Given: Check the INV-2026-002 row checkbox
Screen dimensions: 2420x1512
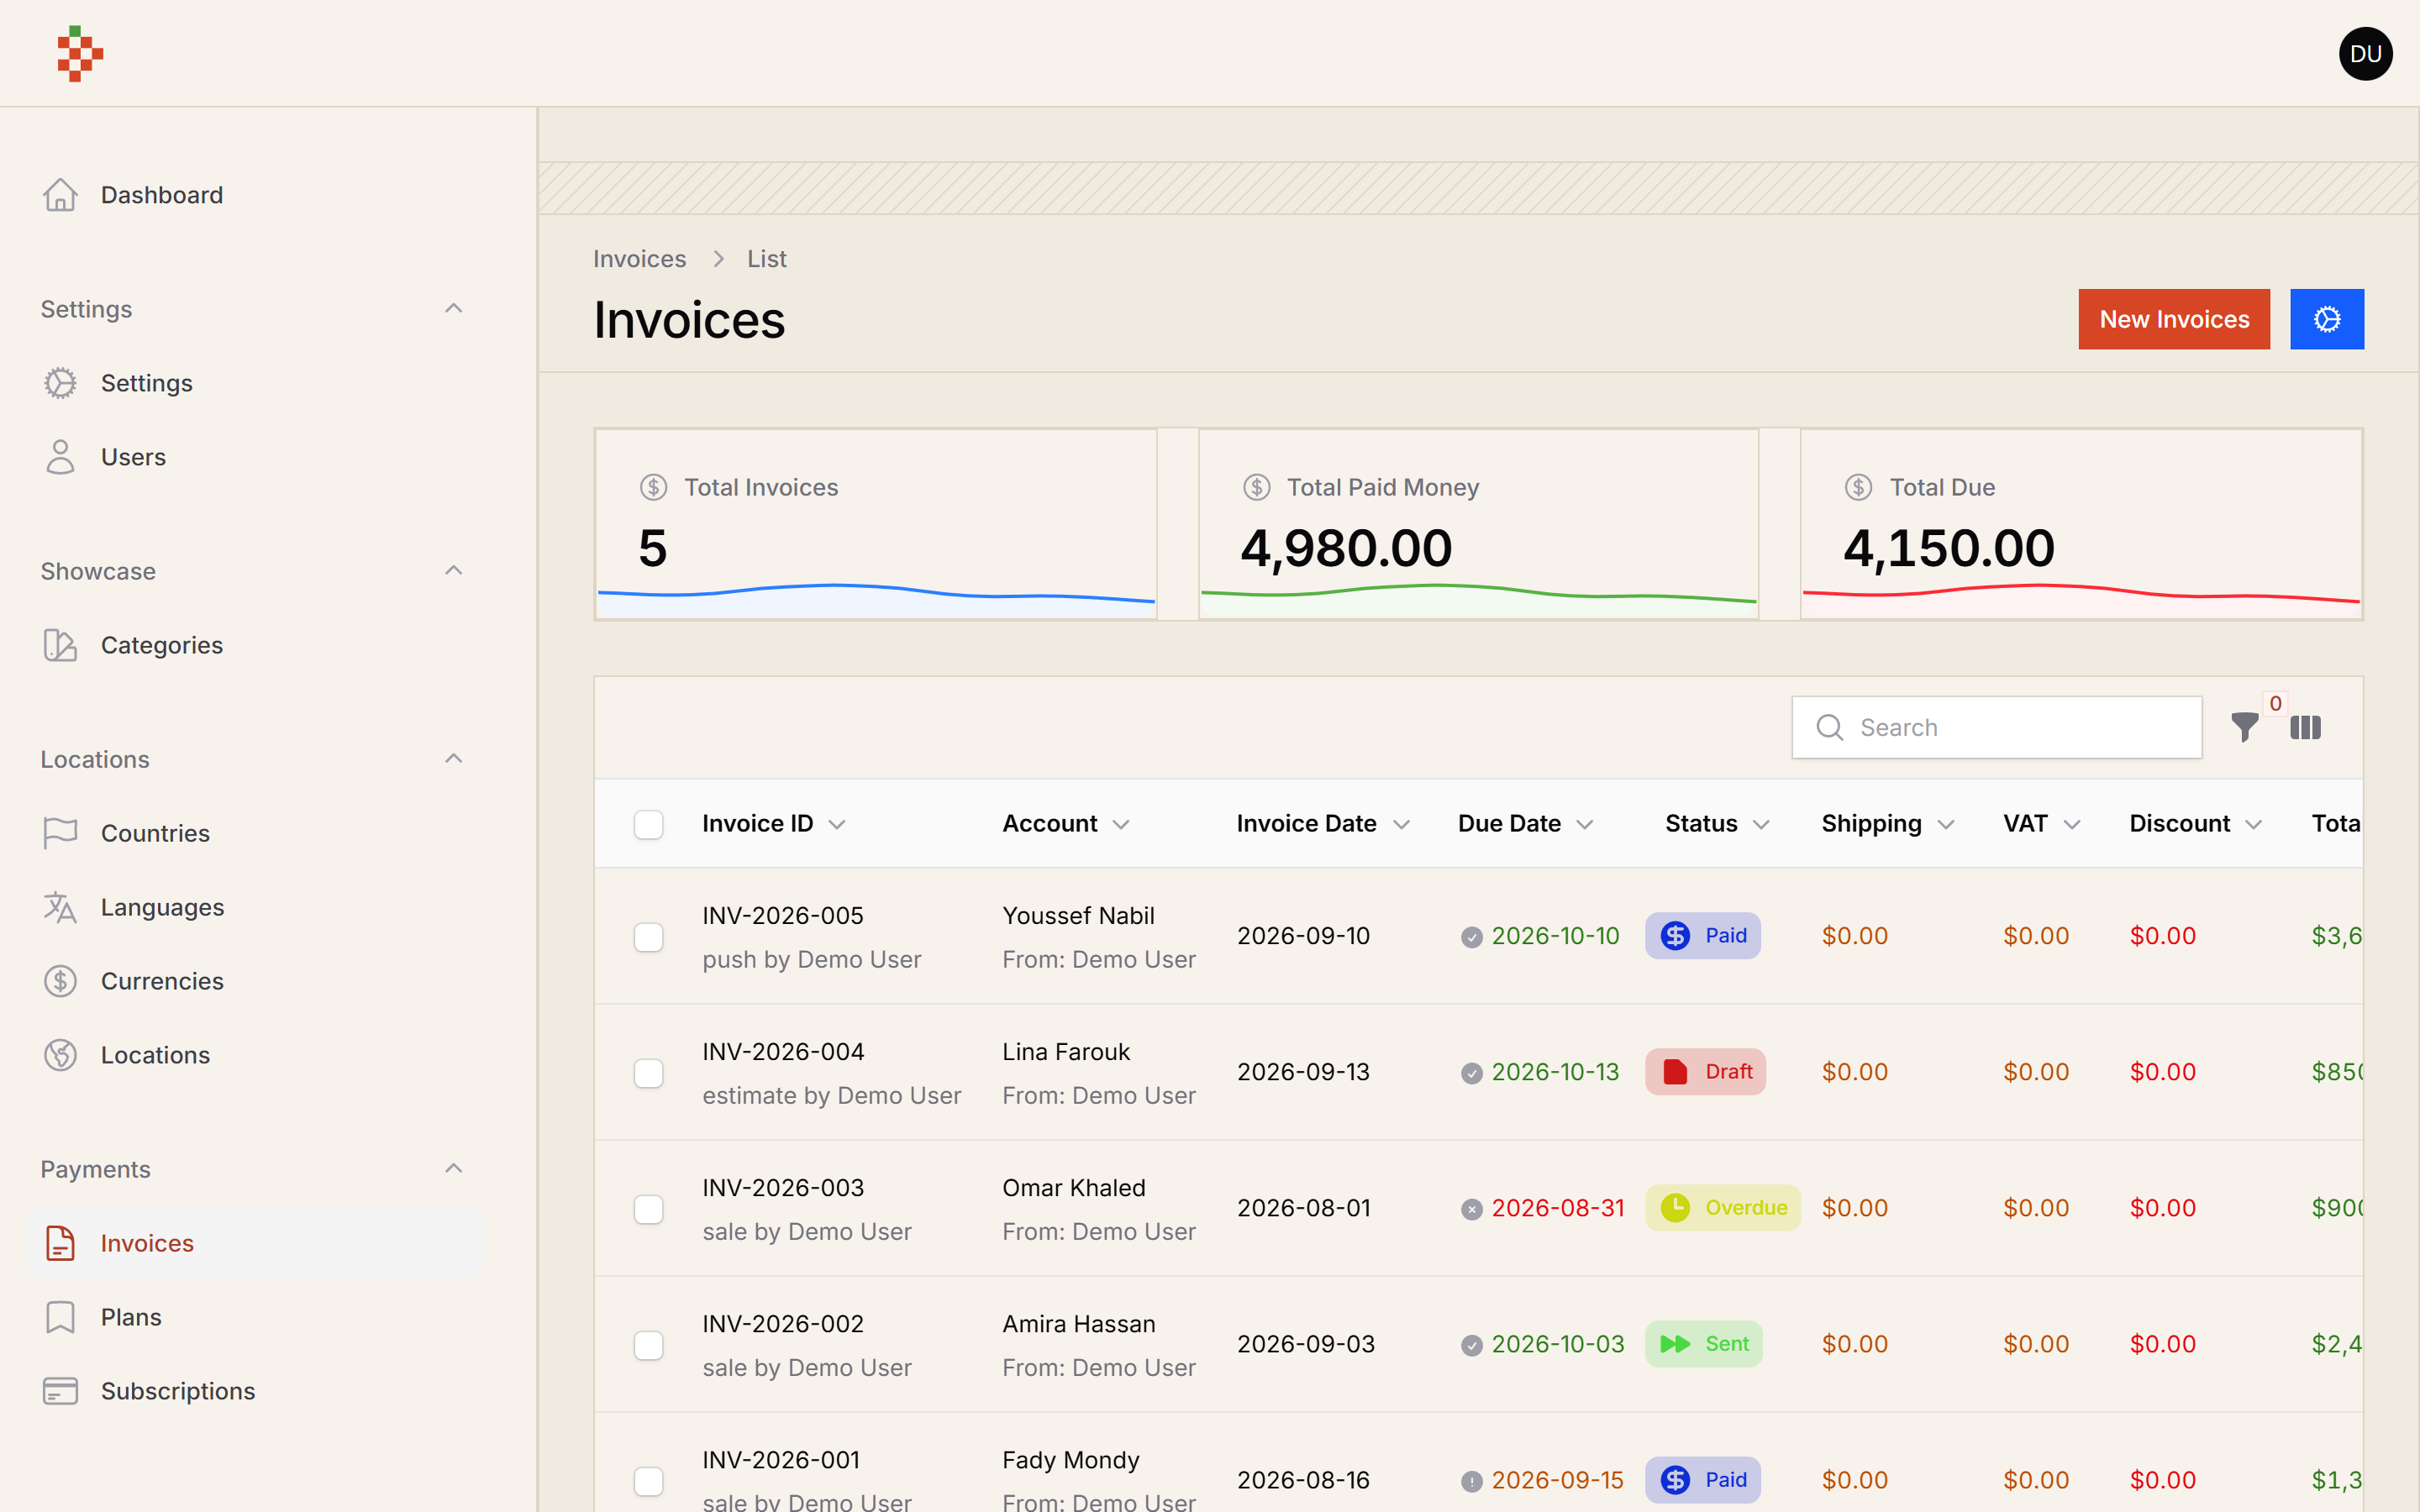Looking at the screenshot, I should pyautogui.click(x=649, y=1345).
